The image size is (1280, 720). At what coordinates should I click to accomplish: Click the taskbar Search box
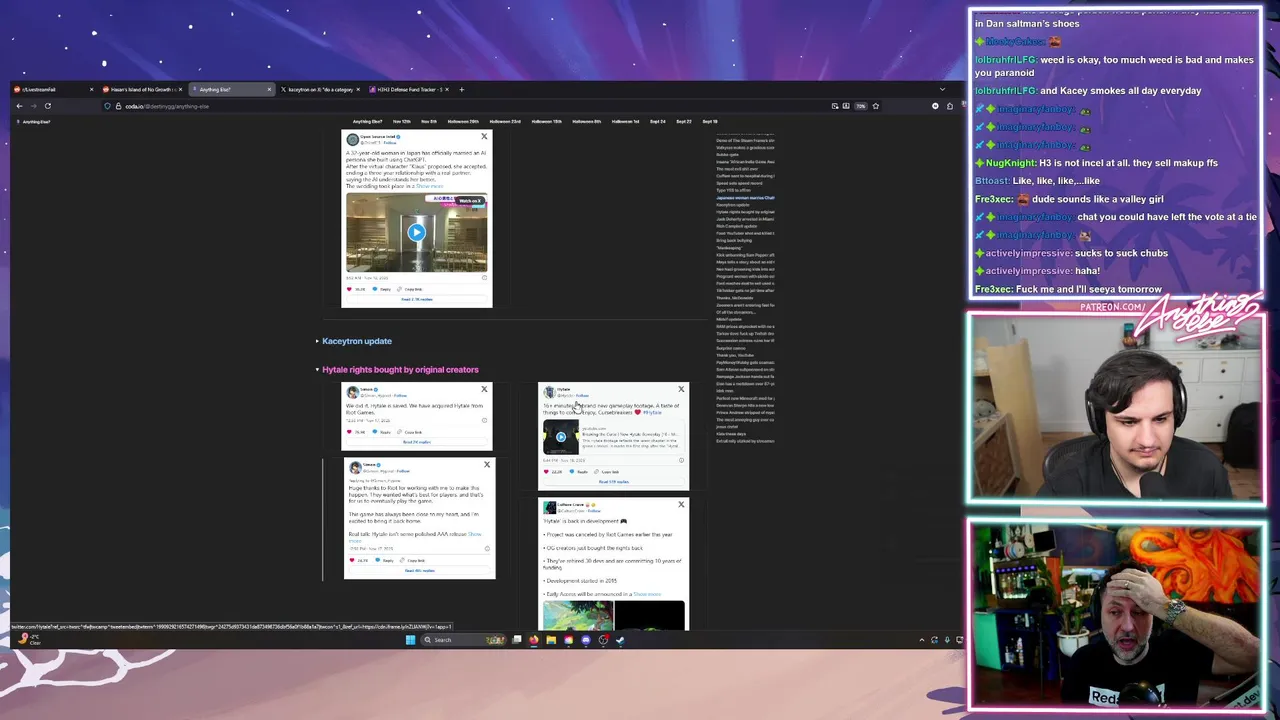click(465, 640)
